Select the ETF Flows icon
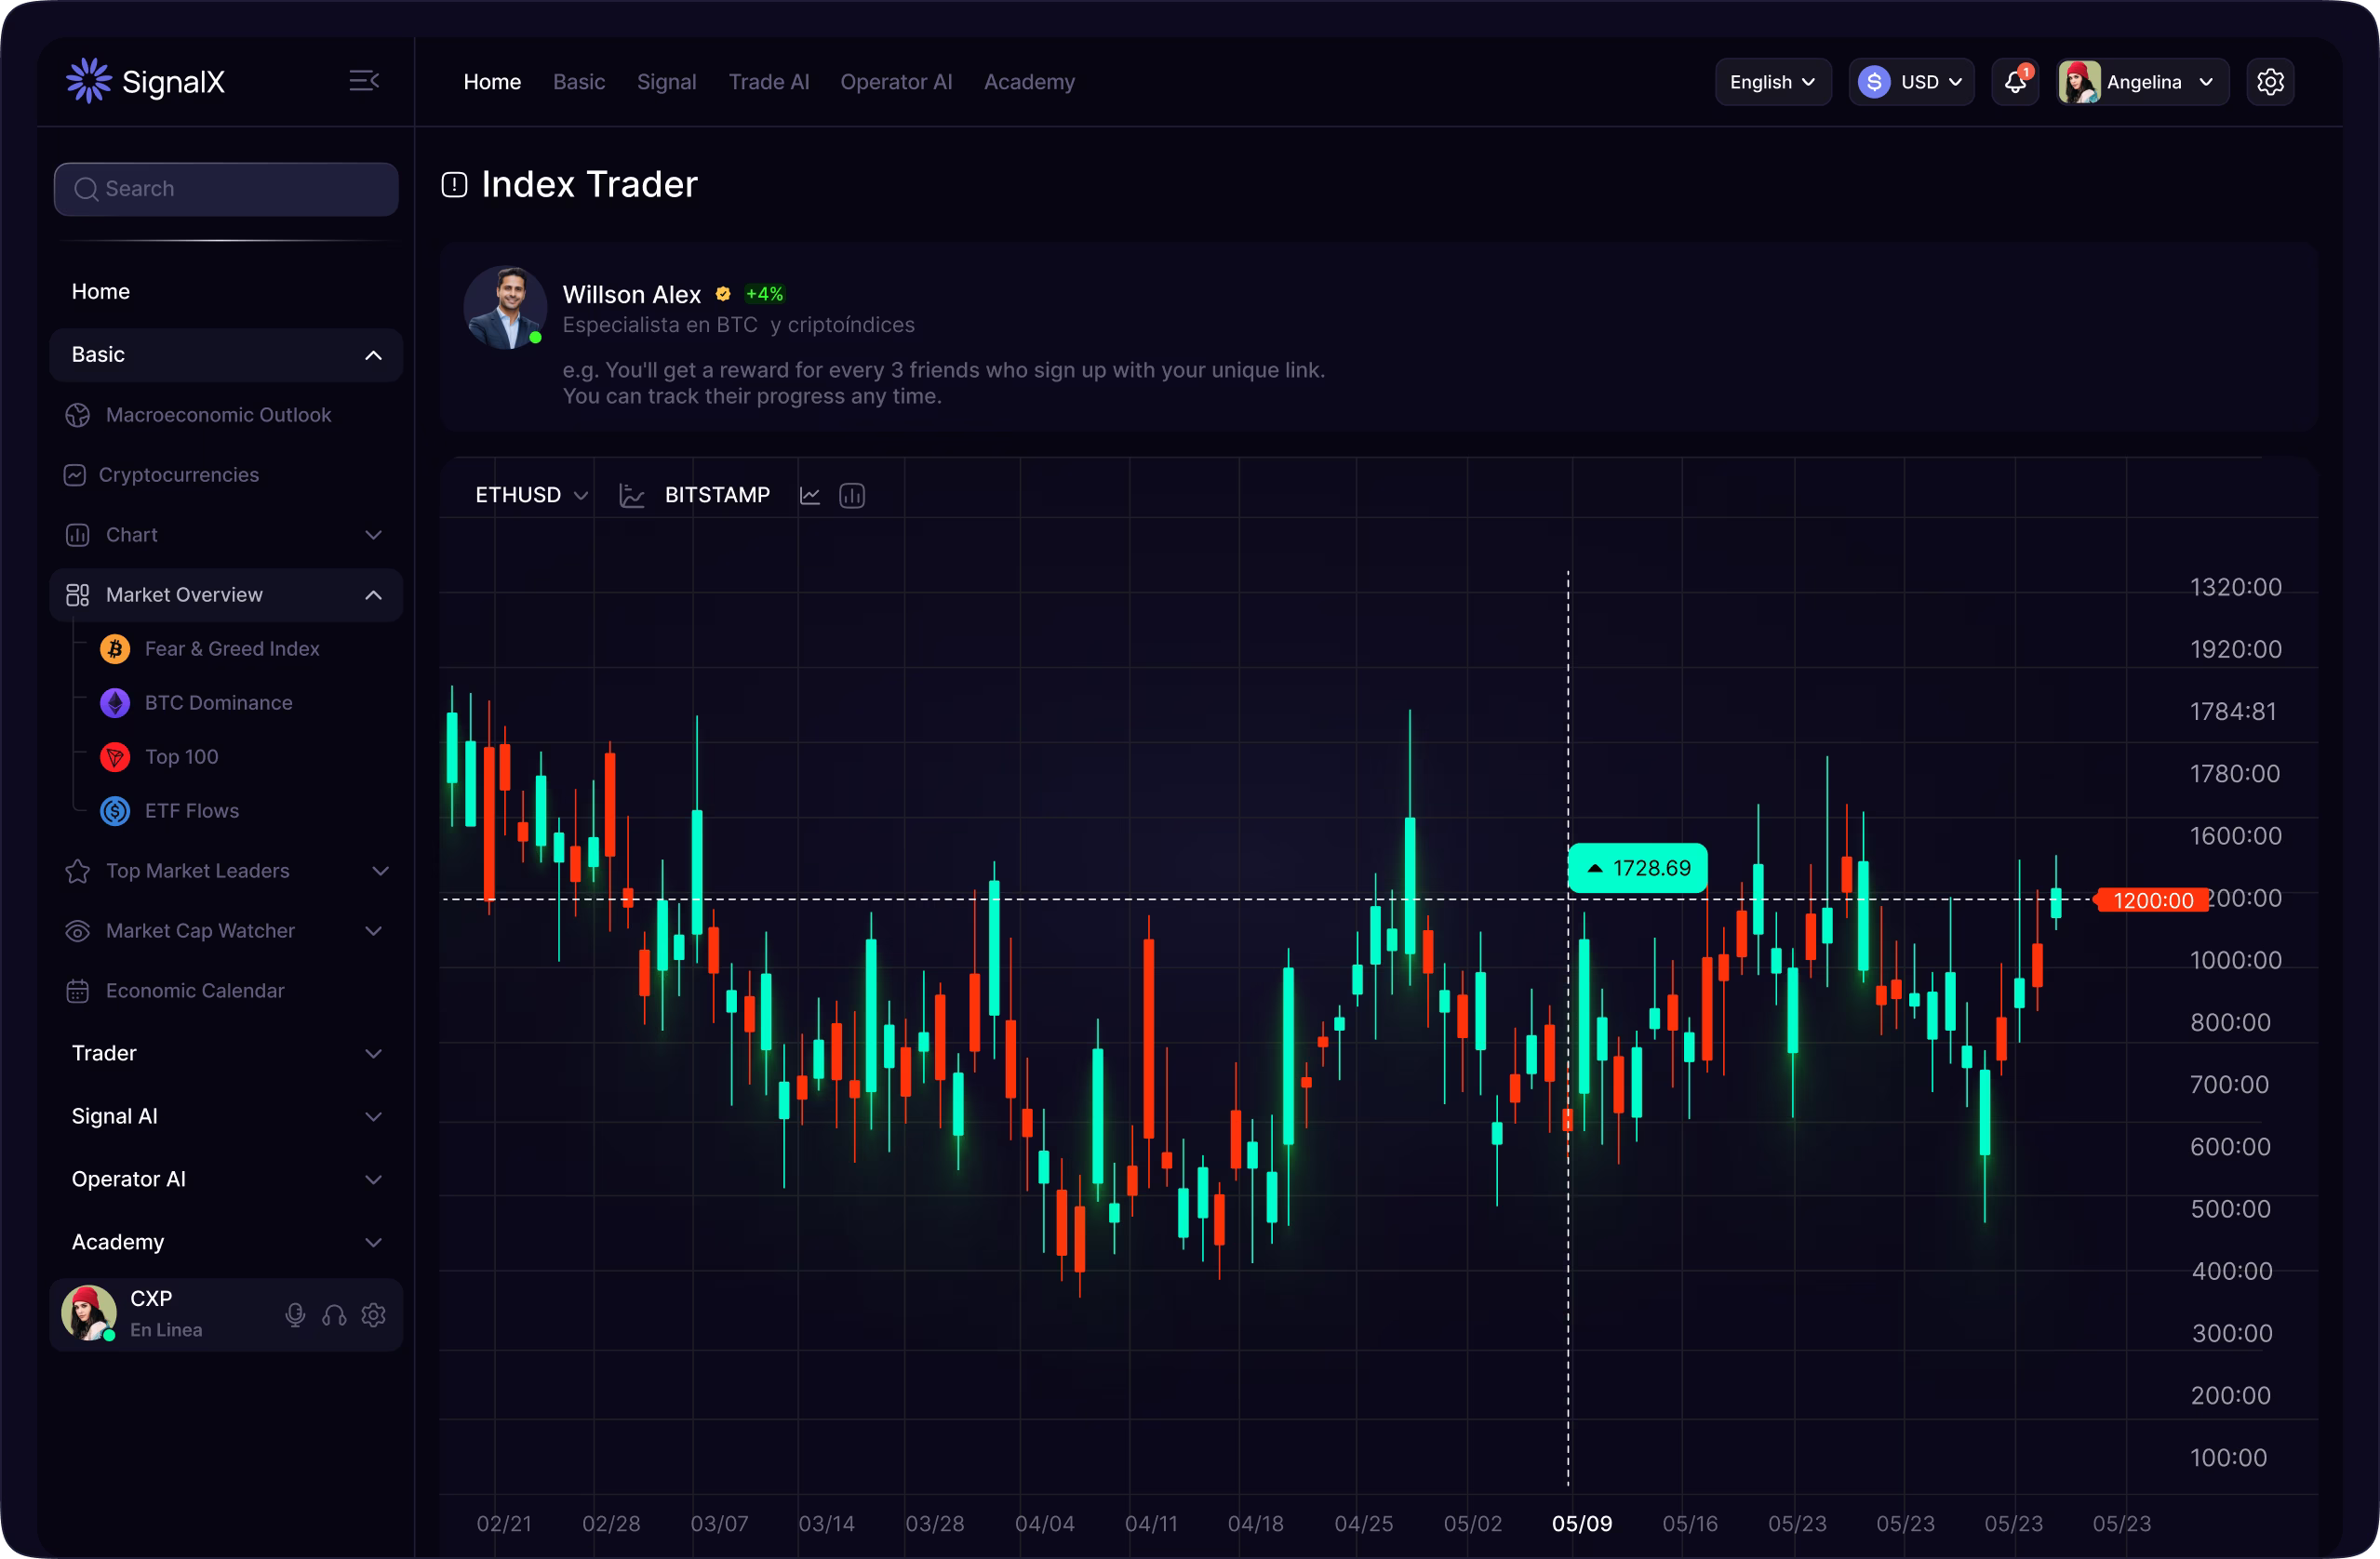The height and width of the screenshot is (1559, 2380). point(114,811)
